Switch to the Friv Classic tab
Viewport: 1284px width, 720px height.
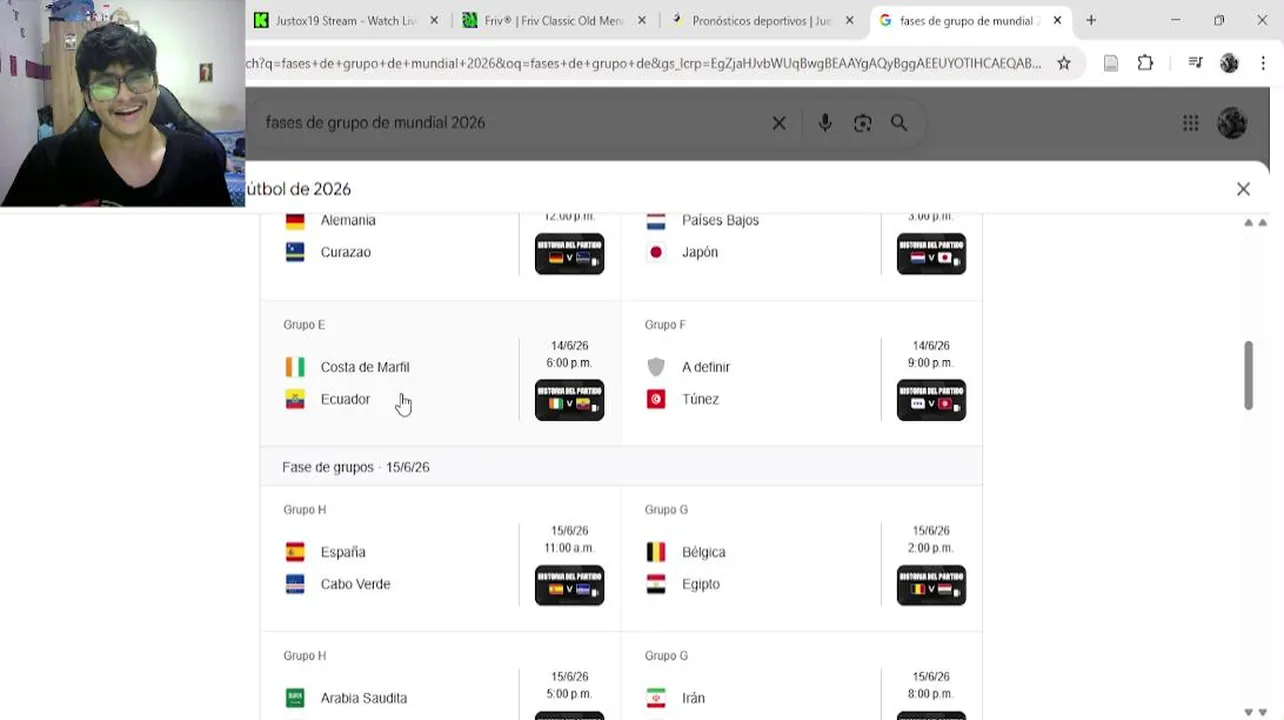[x=553, y=20]
